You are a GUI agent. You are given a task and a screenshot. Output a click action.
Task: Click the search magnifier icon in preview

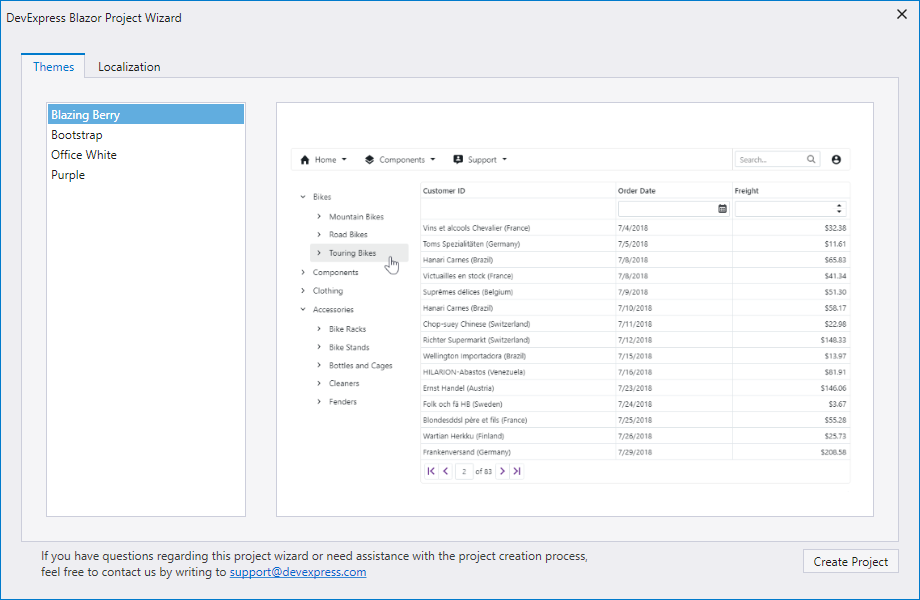coord(811,159)
